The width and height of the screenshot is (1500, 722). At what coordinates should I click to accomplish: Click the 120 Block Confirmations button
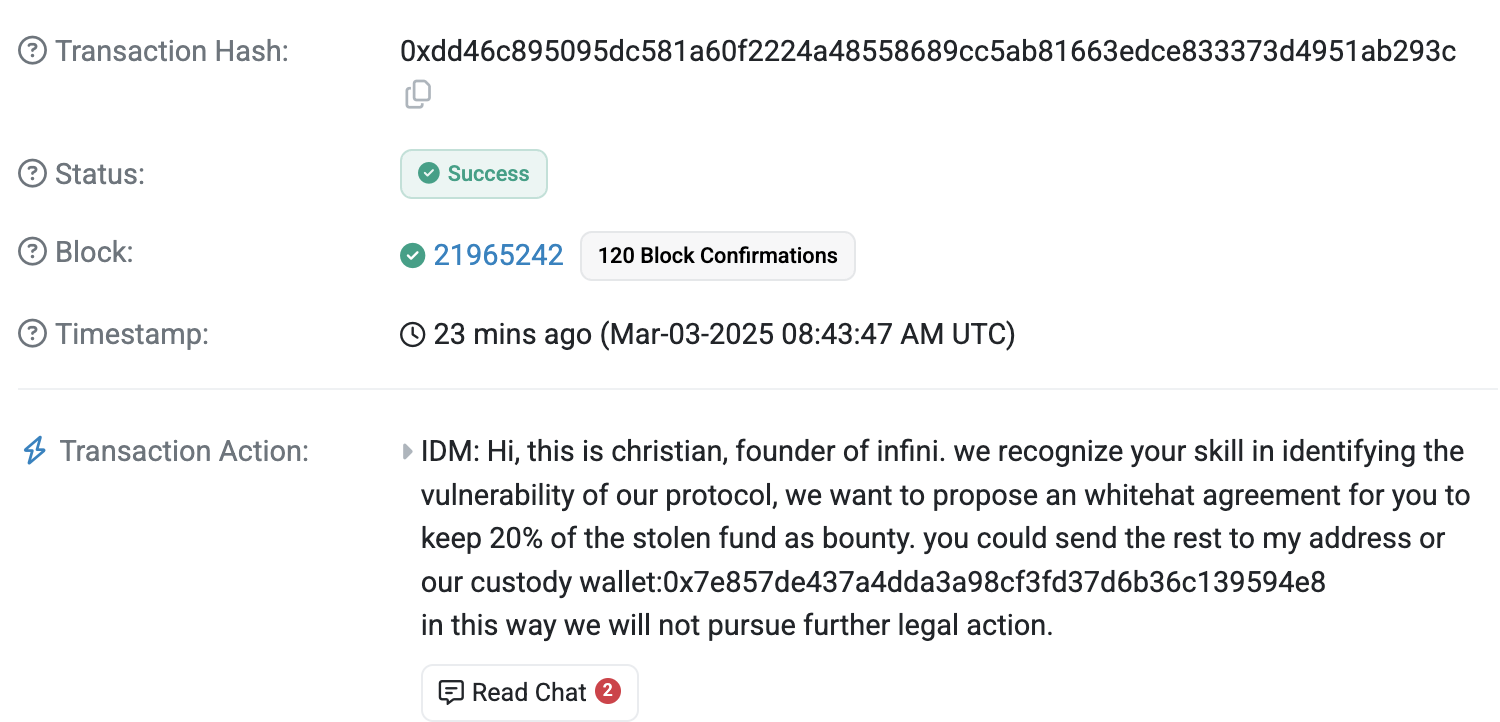[717, 256]
